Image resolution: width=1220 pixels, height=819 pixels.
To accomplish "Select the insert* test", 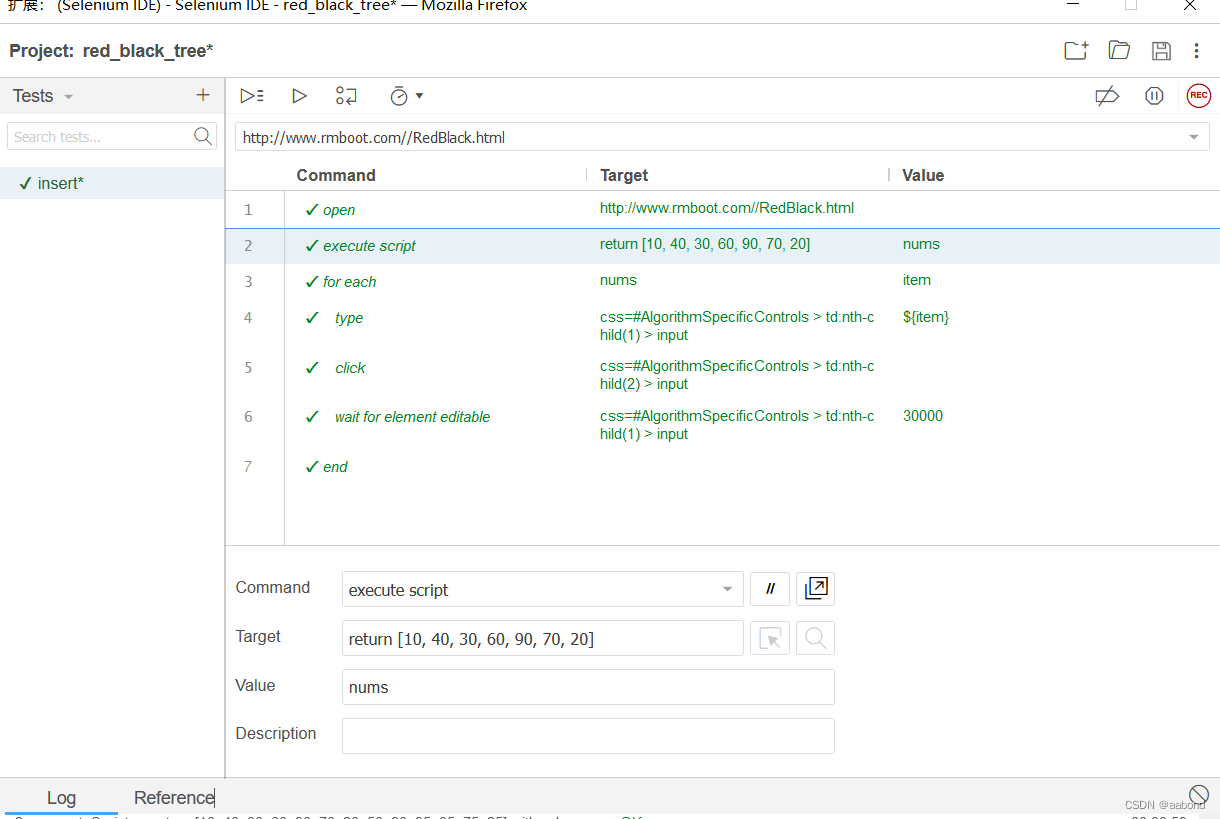I will point(112,183).
